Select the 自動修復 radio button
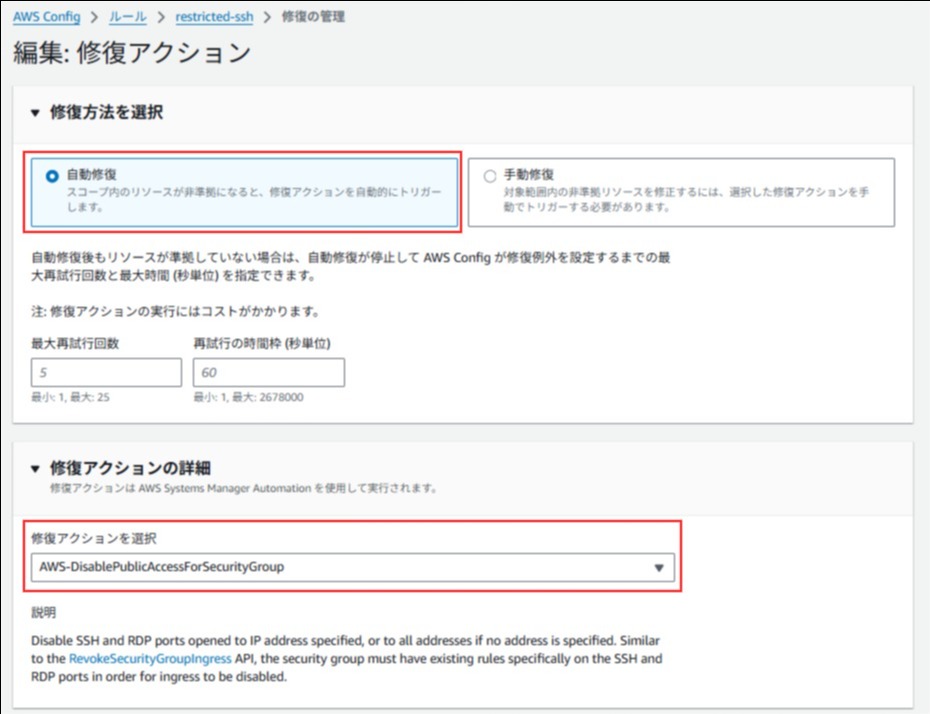The height and width of the screenshot is (714, 930). click(x=52, y=176)
